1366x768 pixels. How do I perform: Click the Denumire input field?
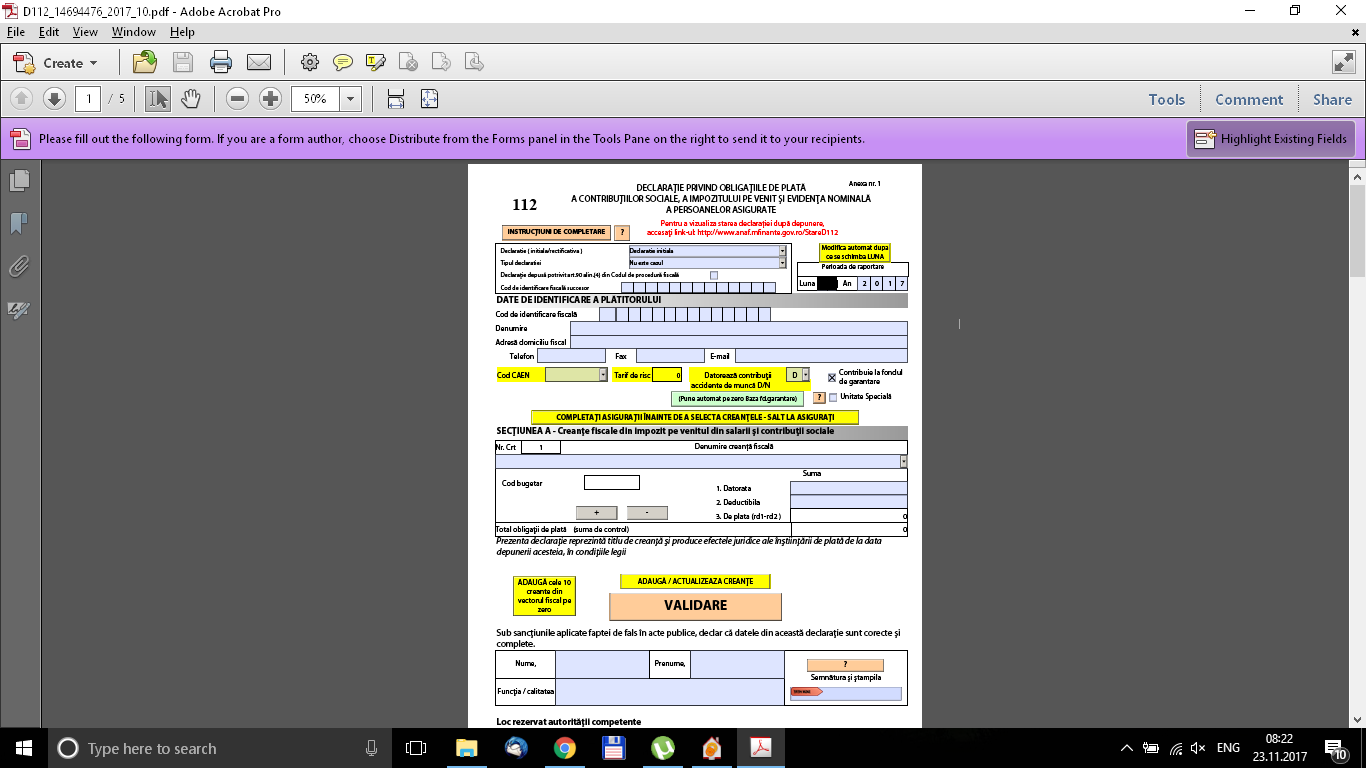pyautogui.click(x=739, y=328)
